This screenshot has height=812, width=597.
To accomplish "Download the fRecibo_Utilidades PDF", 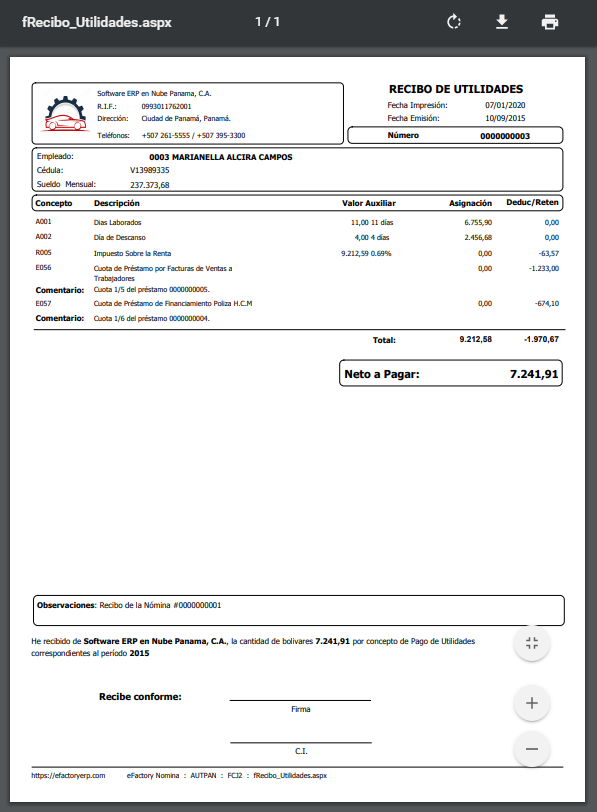I will [x=502, y=22].
